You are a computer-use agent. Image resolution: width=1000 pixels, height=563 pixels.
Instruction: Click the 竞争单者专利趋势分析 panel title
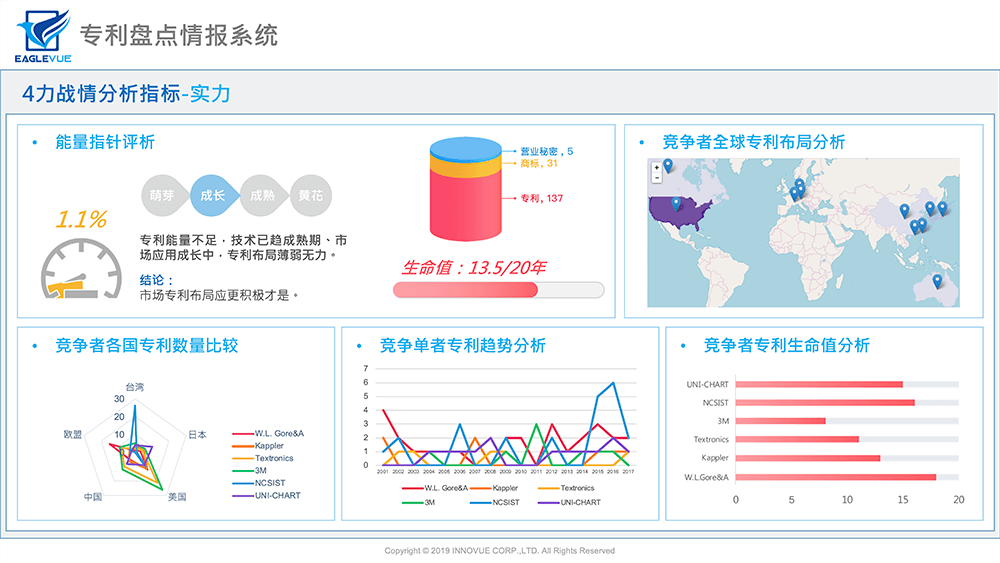click(462, 346)
